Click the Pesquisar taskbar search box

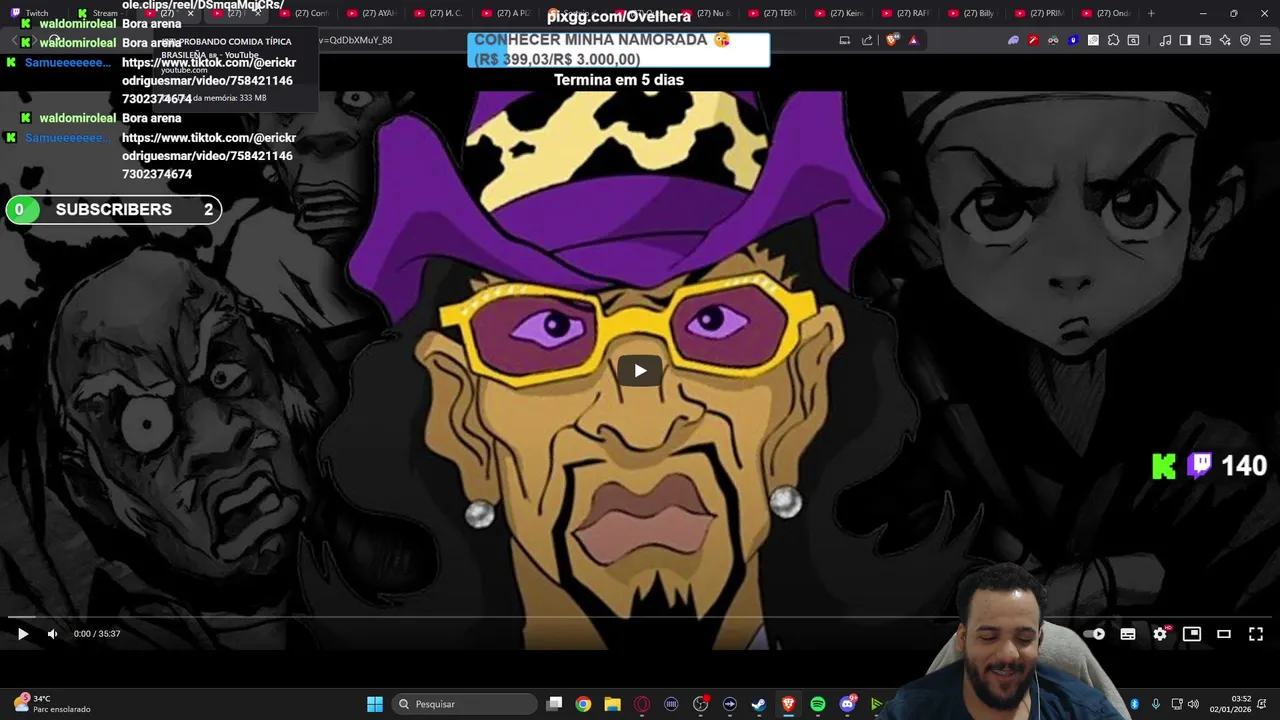464,704
